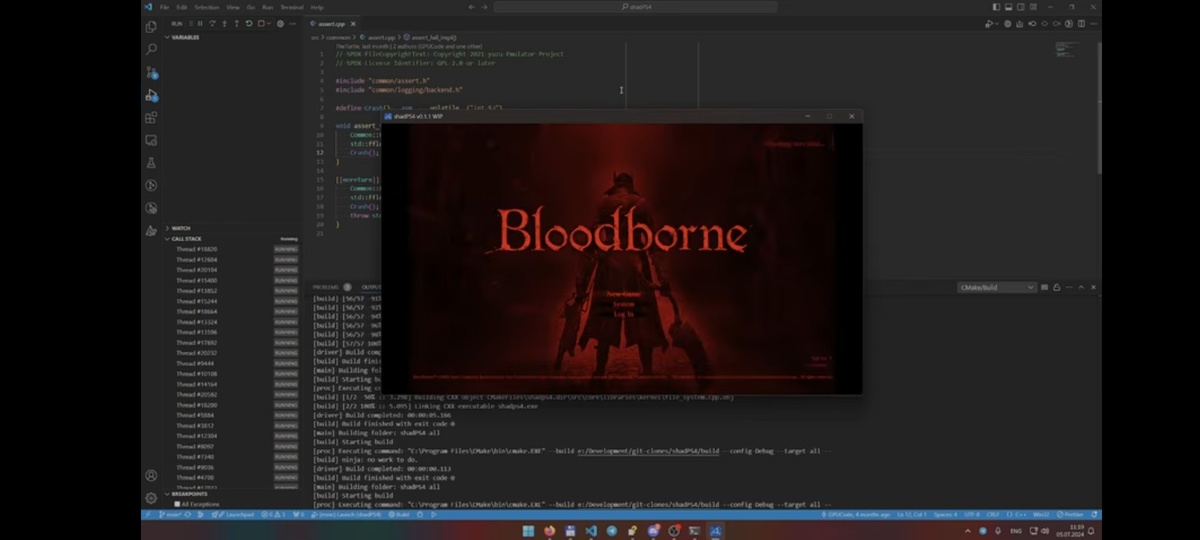Image resolution: width=1200 pixels, height=540 pixels.
Task: Click the Windows Start button
Action: (x=528, y=530)
